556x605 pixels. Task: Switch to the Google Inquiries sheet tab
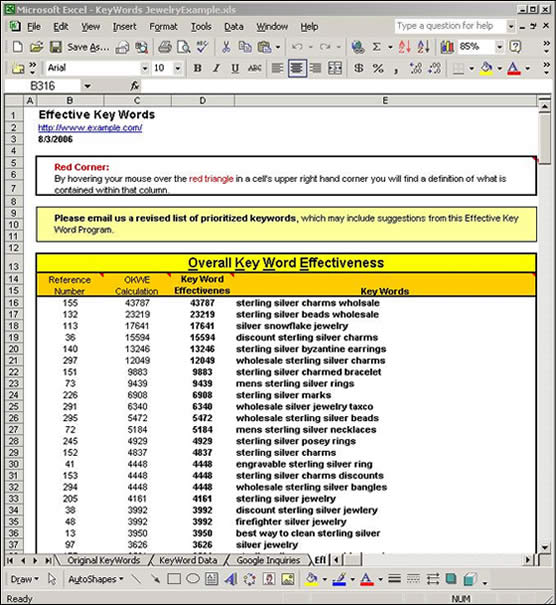[x=269, y=560]
